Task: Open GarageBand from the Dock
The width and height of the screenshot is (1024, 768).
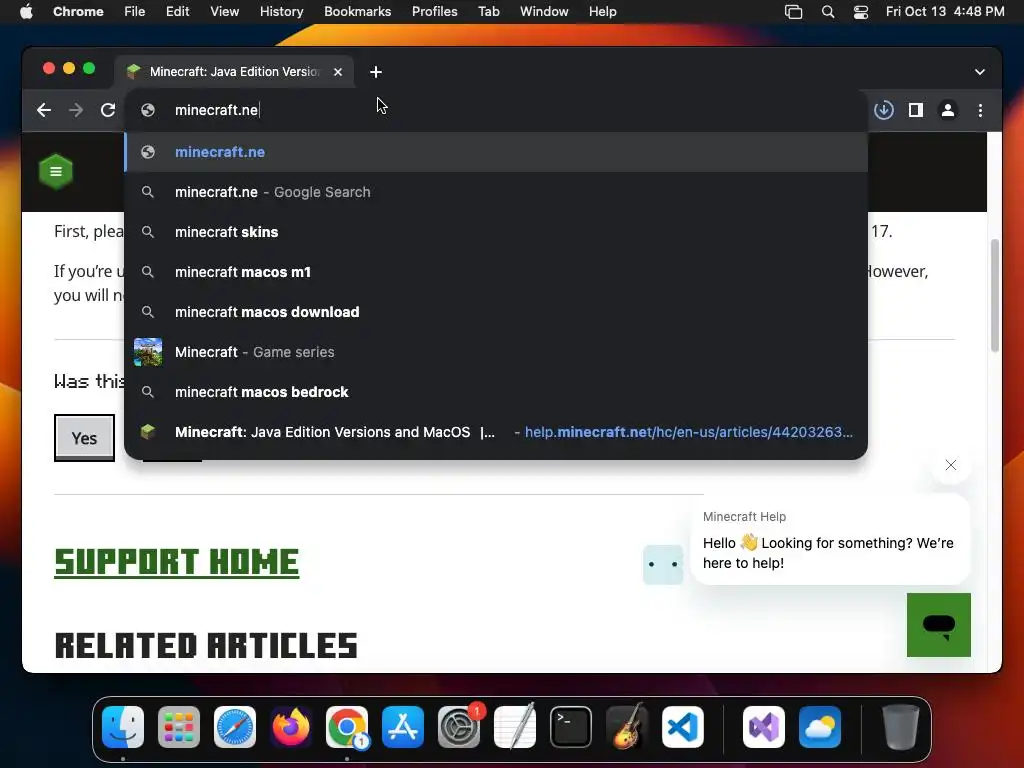Action: click(627, 727)
